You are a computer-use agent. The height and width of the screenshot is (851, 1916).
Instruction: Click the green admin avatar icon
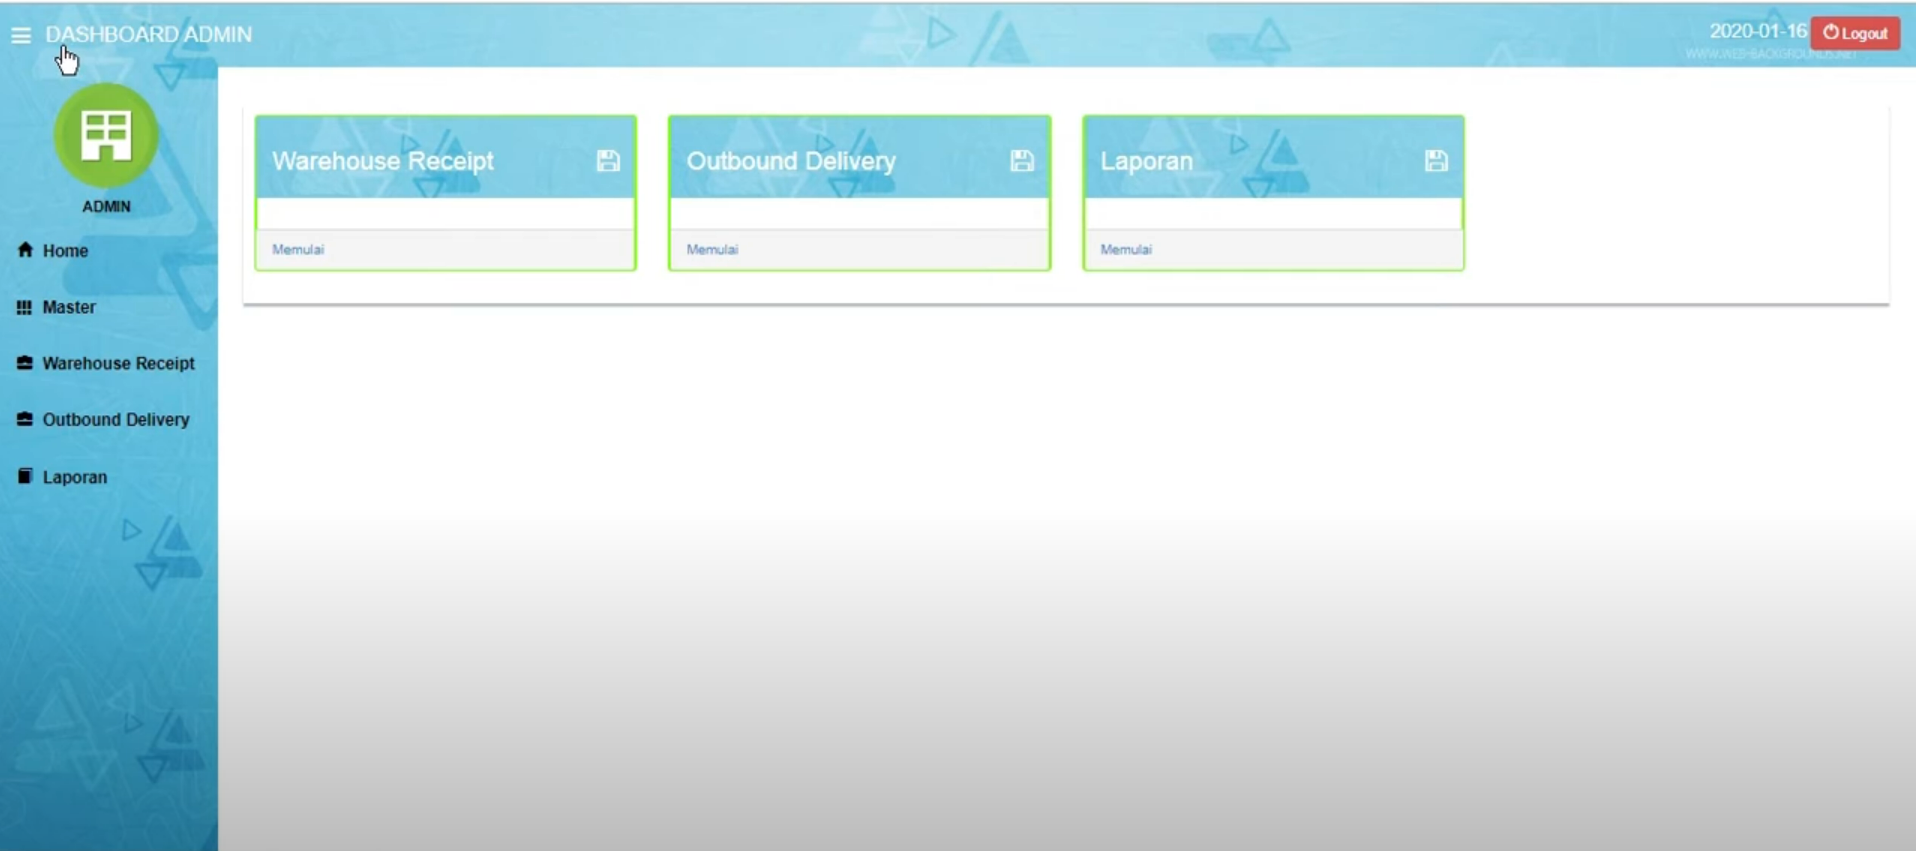106,135
